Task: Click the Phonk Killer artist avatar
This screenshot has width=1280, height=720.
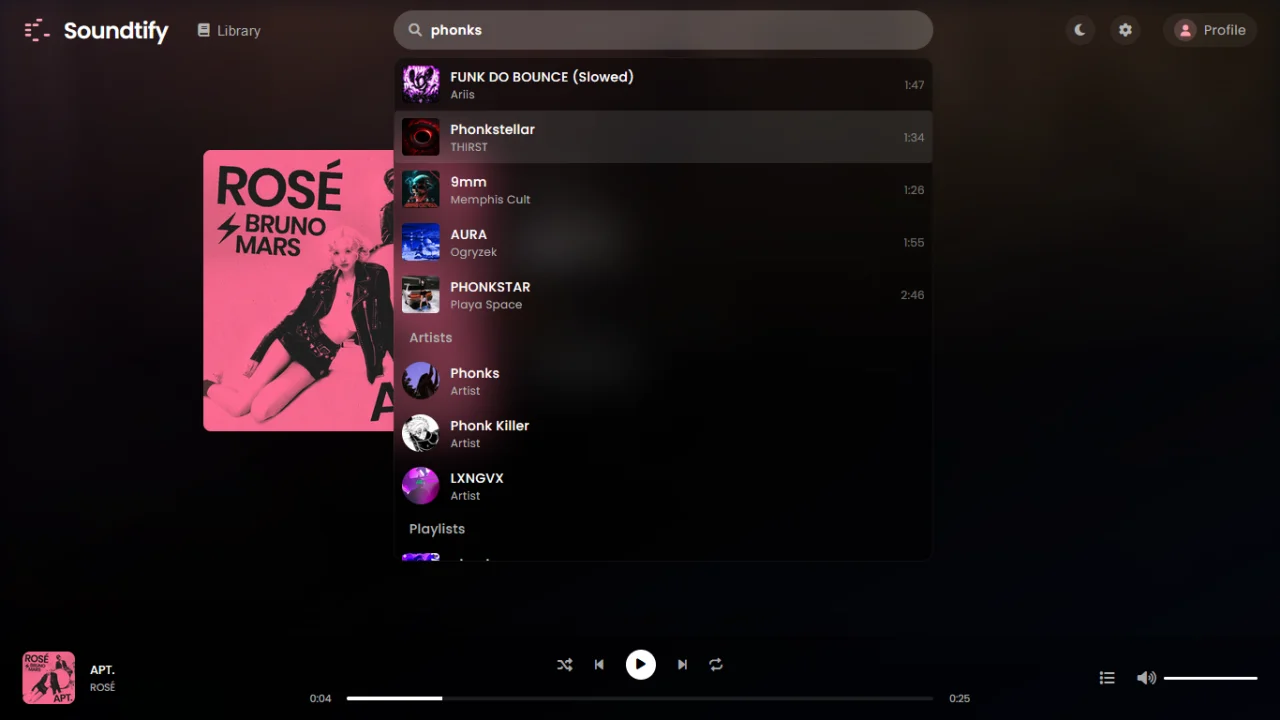Action: (421, 433)
